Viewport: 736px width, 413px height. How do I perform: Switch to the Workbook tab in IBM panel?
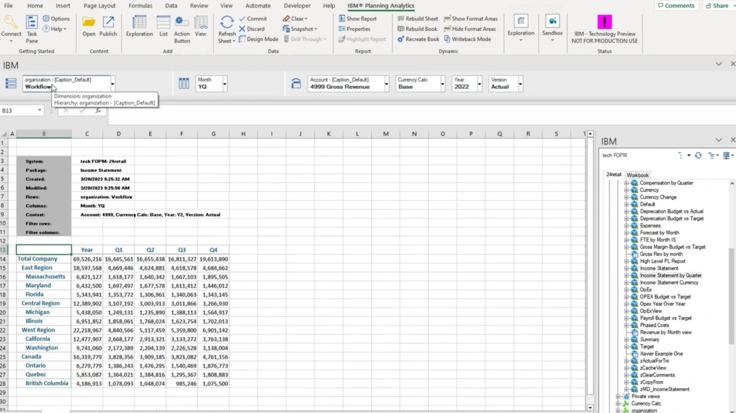point(637,175)
